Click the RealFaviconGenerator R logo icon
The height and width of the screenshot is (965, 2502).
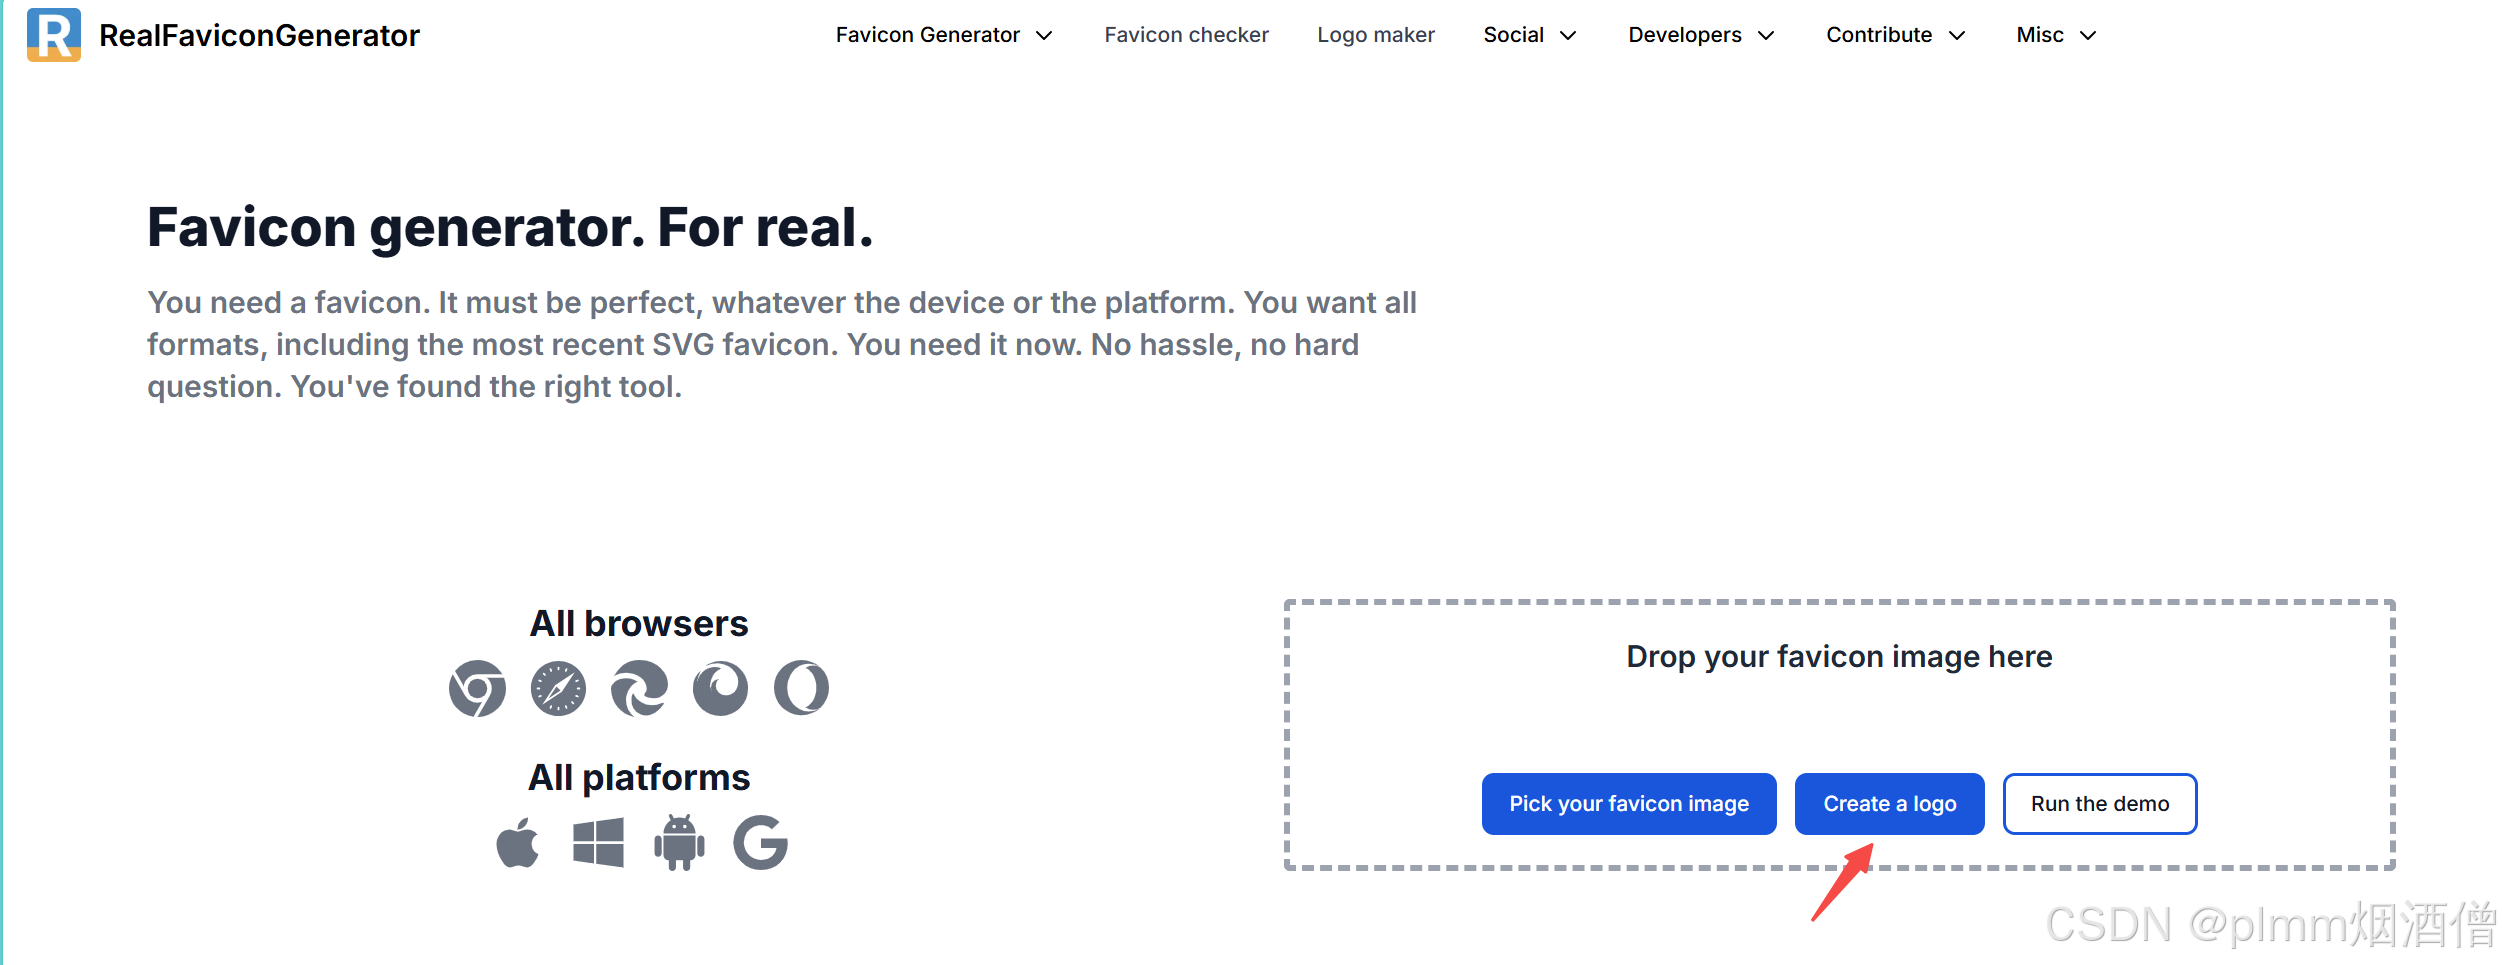(54, 35)
